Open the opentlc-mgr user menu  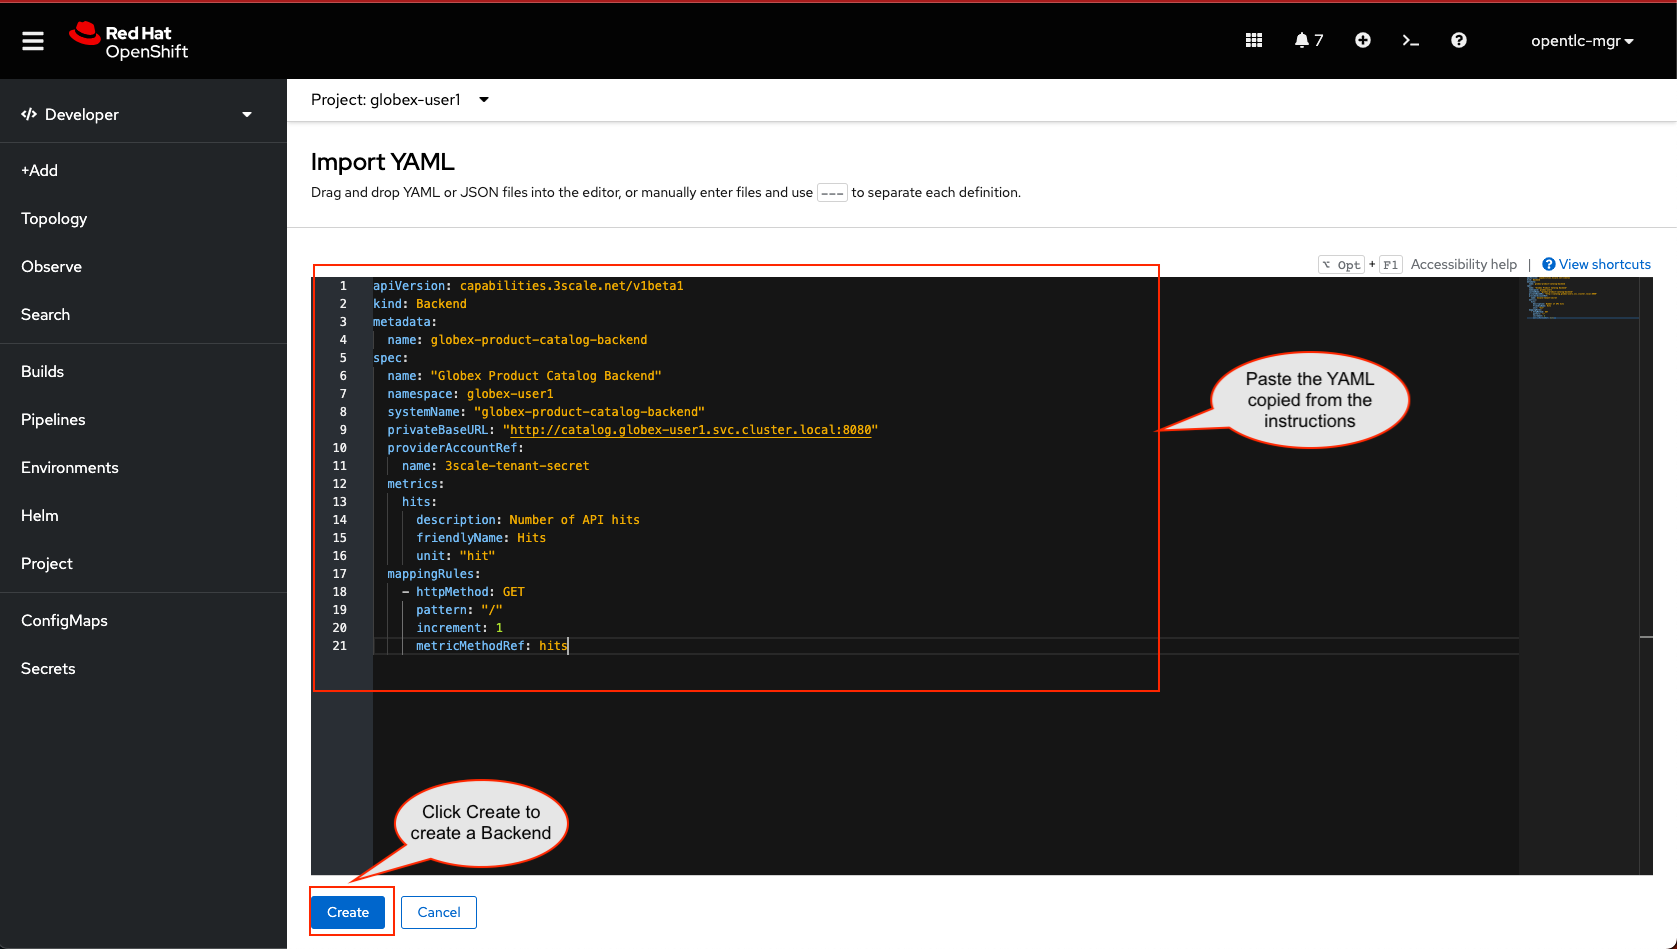[x=1582, y=41]
